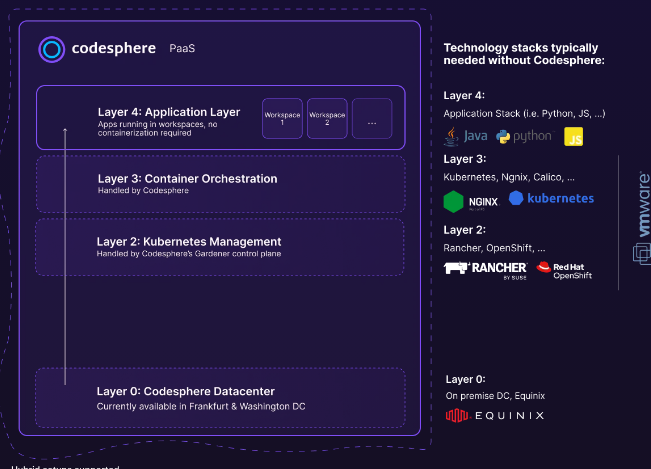Image resolution: width=651 pixels, height=469 pixels.
Task: Click 'Currently available in Frankfurt & Washington DC'
Action: point(201,406)
